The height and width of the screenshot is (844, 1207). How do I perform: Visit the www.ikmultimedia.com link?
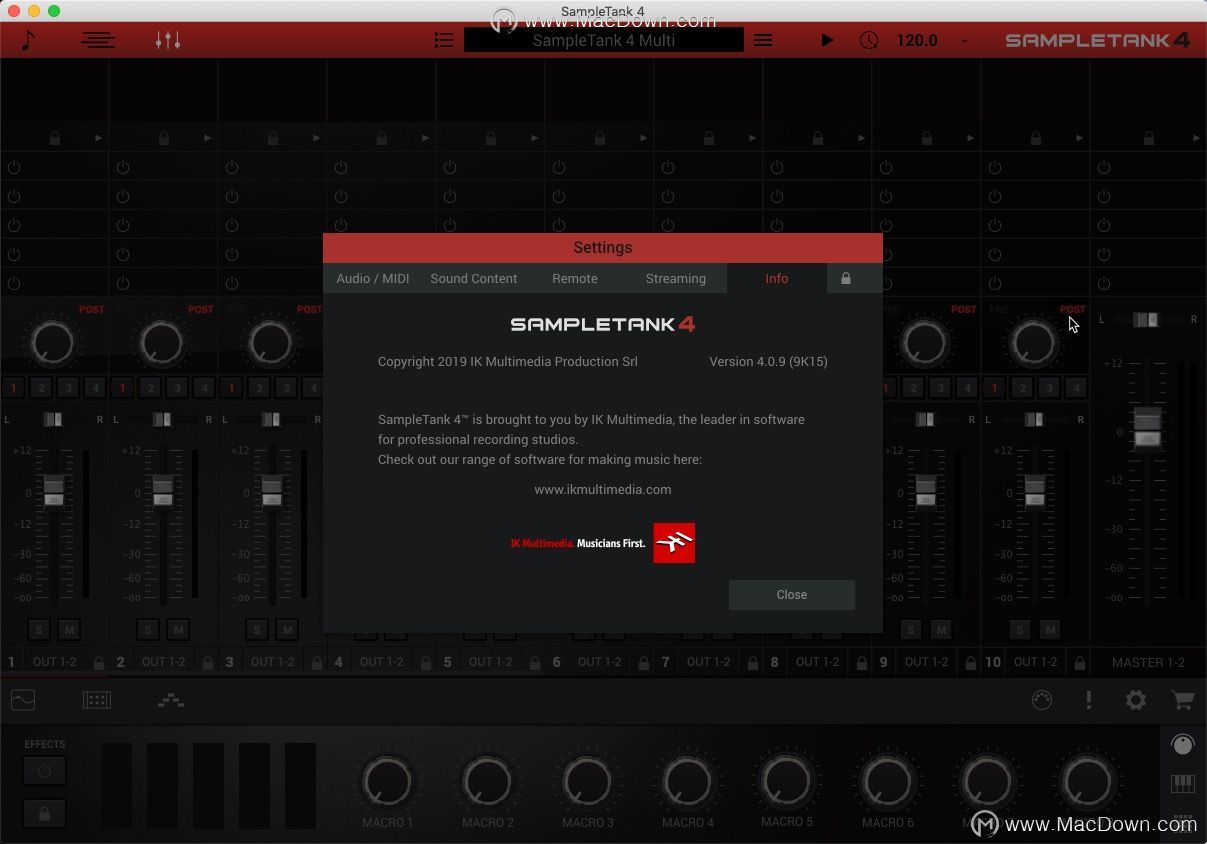[603, 489]
